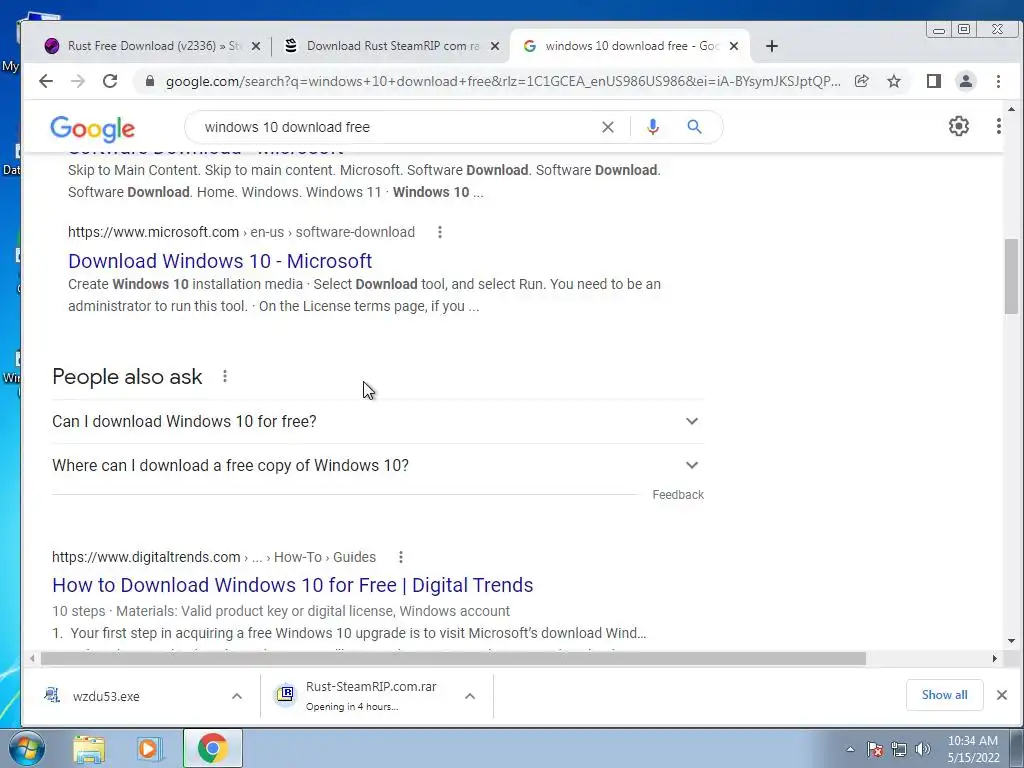Open Rust-SteamRIP.com.rar download options arrow
The height and width of the screenshot is (768, 1024).
[470, 696]
